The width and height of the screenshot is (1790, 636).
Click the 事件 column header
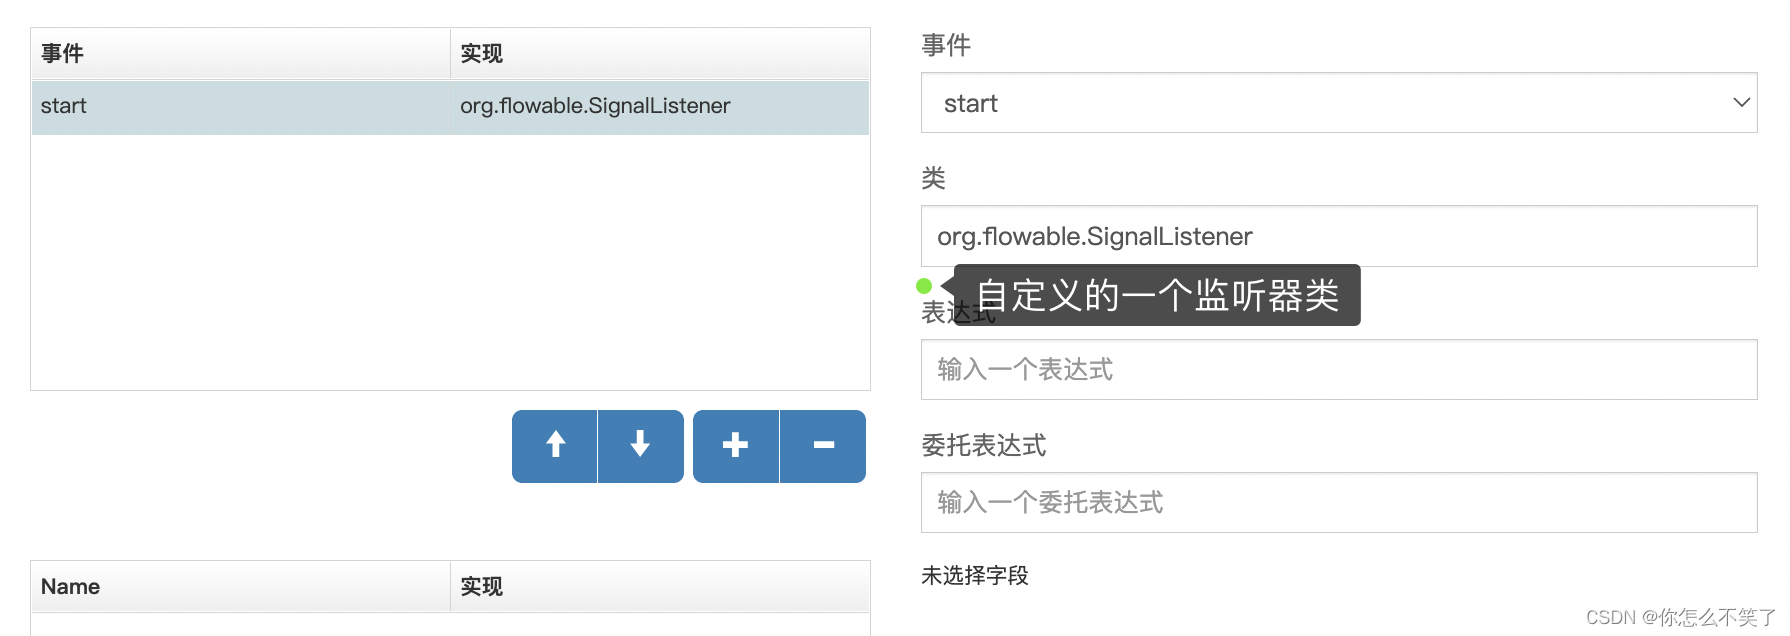tap(62, 54)
